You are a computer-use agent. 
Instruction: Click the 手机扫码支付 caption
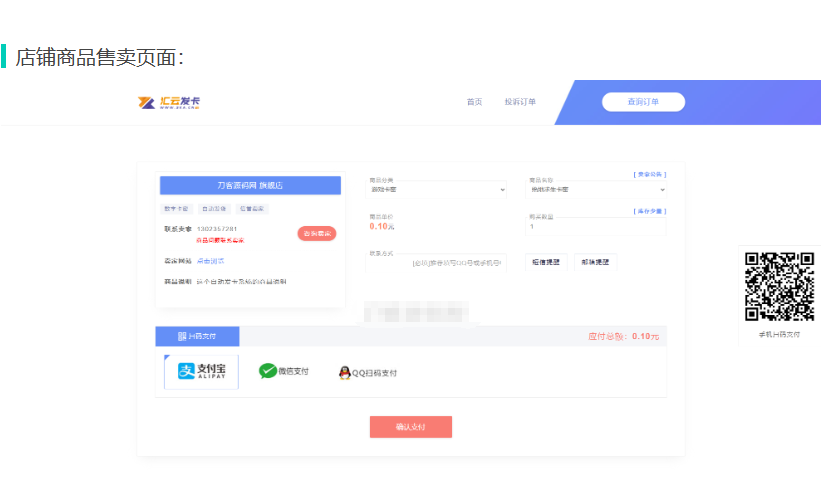pos(779,334)
